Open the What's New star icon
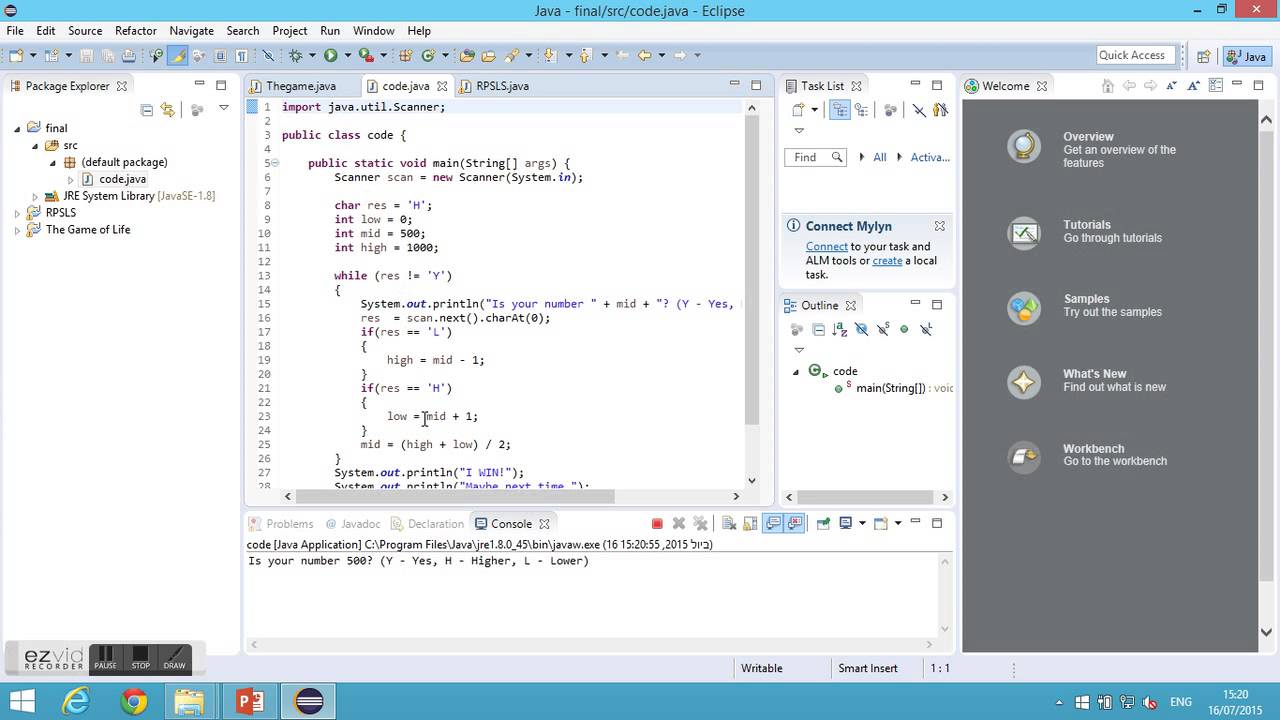 click(x=1024, y=382)
